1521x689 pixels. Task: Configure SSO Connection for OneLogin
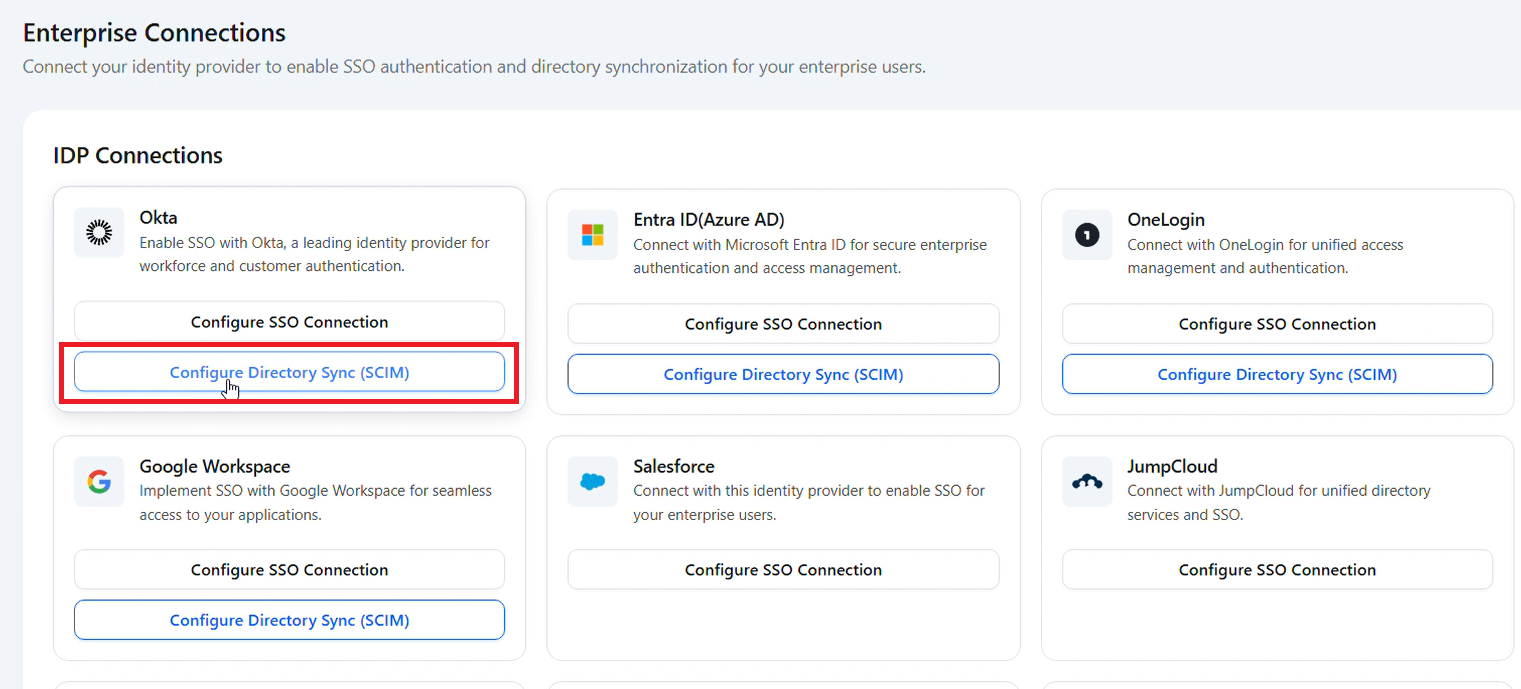point(1277,324)
